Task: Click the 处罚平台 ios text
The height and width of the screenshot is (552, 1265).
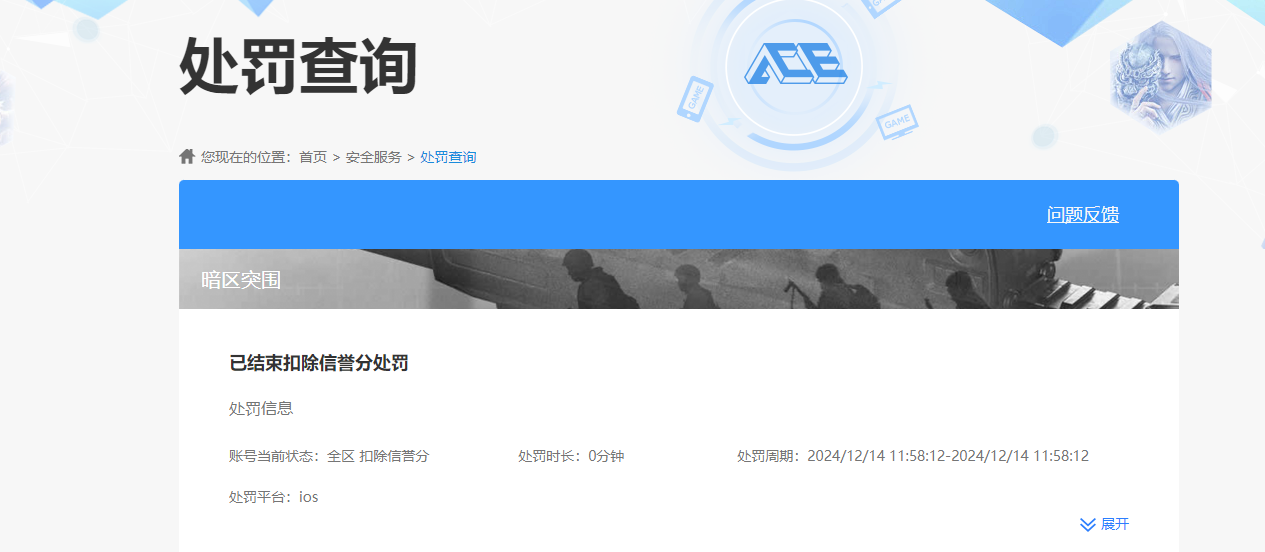Action: (274, 496)
